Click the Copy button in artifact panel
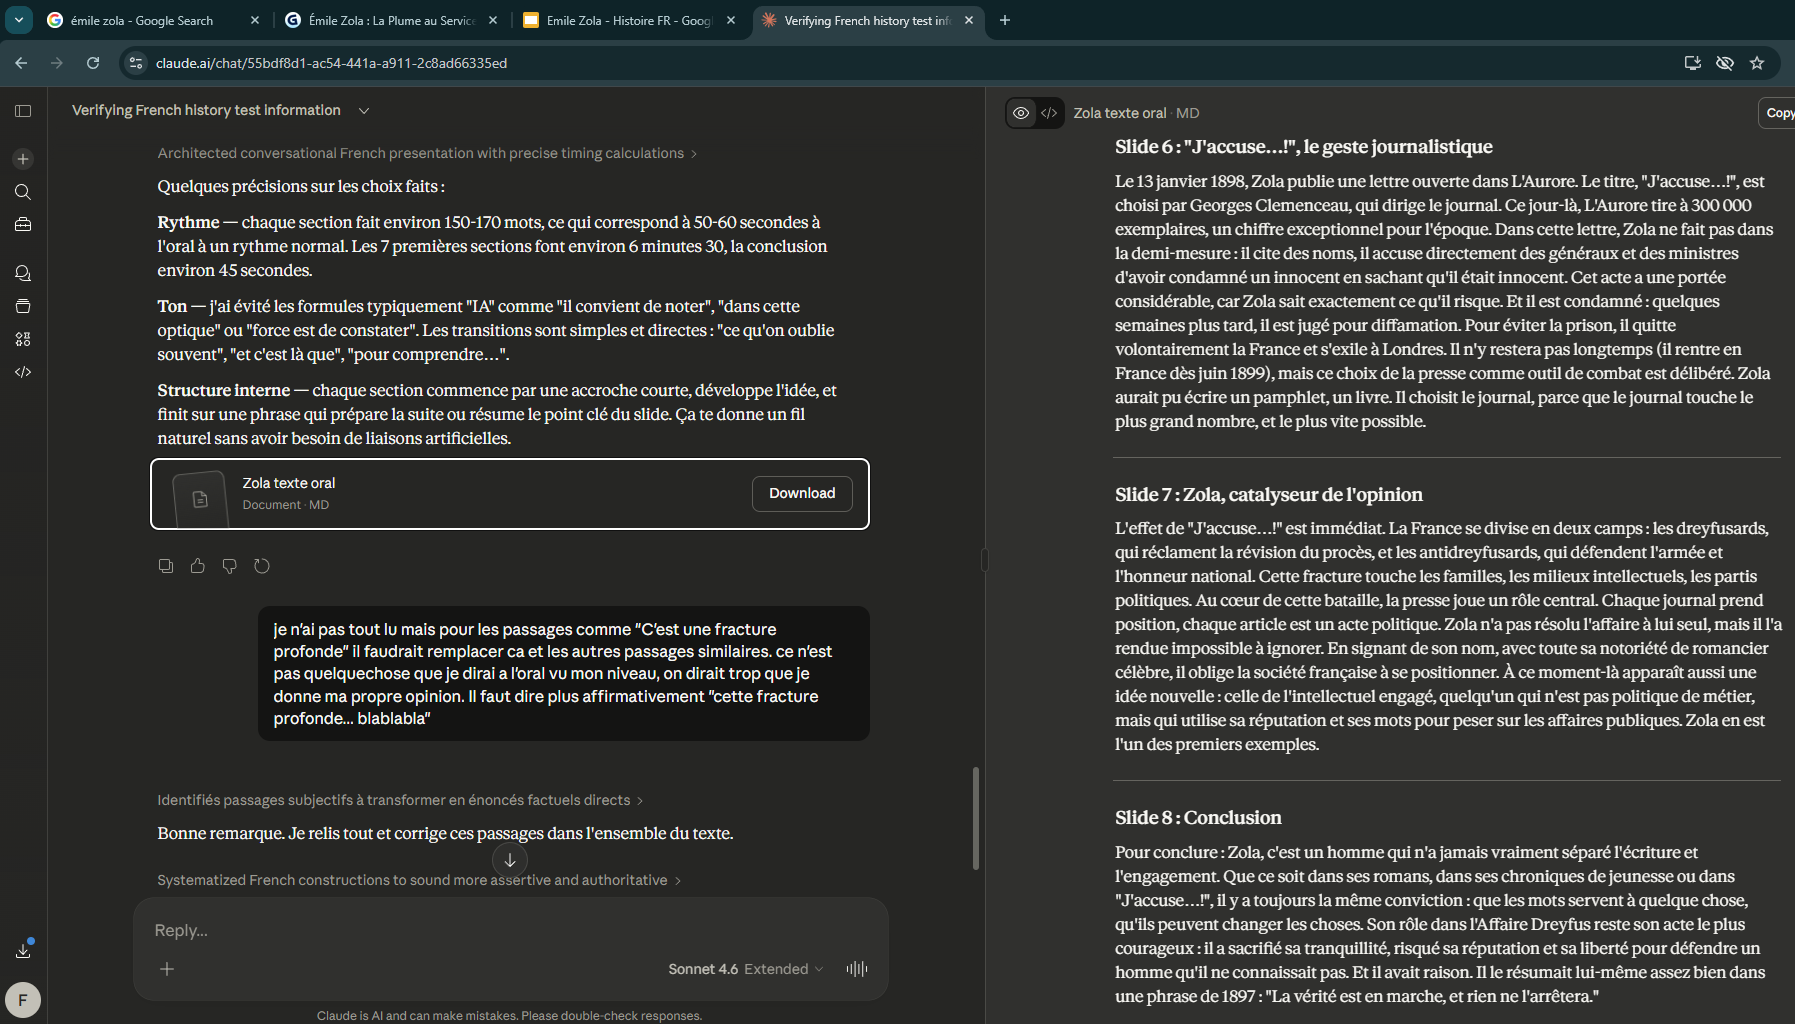Image resolution: width=1795 pixels, height=1024 pixels. (x=1778, y=113)
